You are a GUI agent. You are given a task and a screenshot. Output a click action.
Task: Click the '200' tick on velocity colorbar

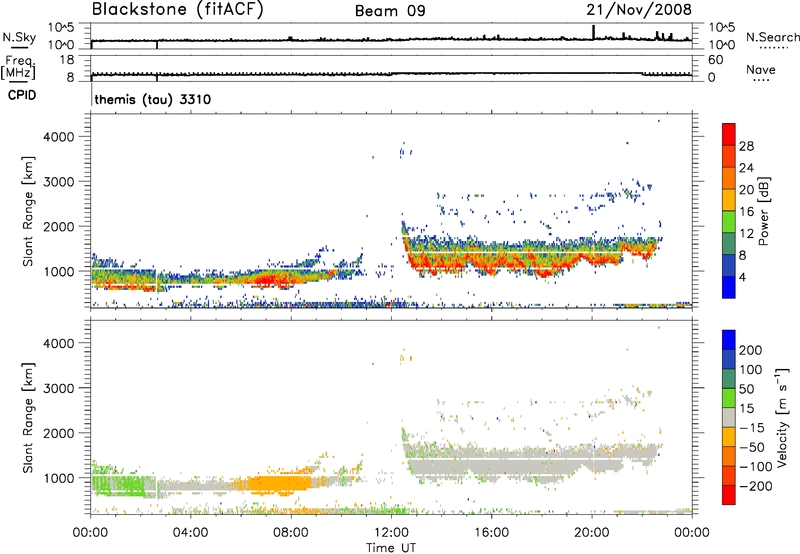(x=751, y=350)
